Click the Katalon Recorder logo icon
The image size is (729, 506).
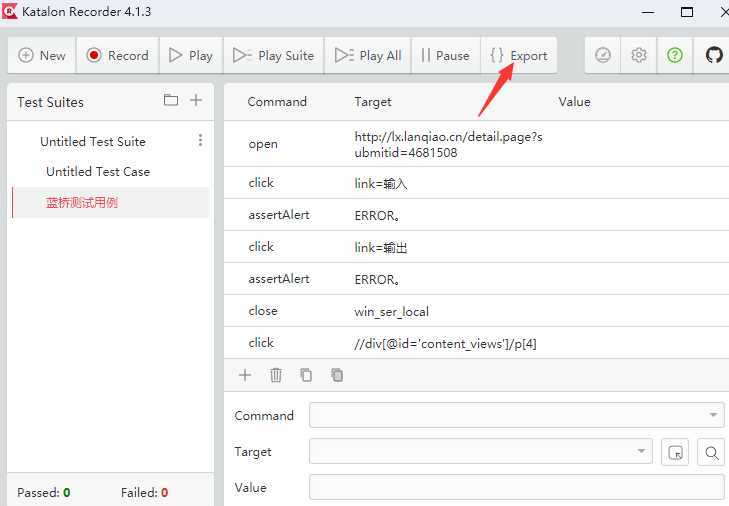[9, 11]
